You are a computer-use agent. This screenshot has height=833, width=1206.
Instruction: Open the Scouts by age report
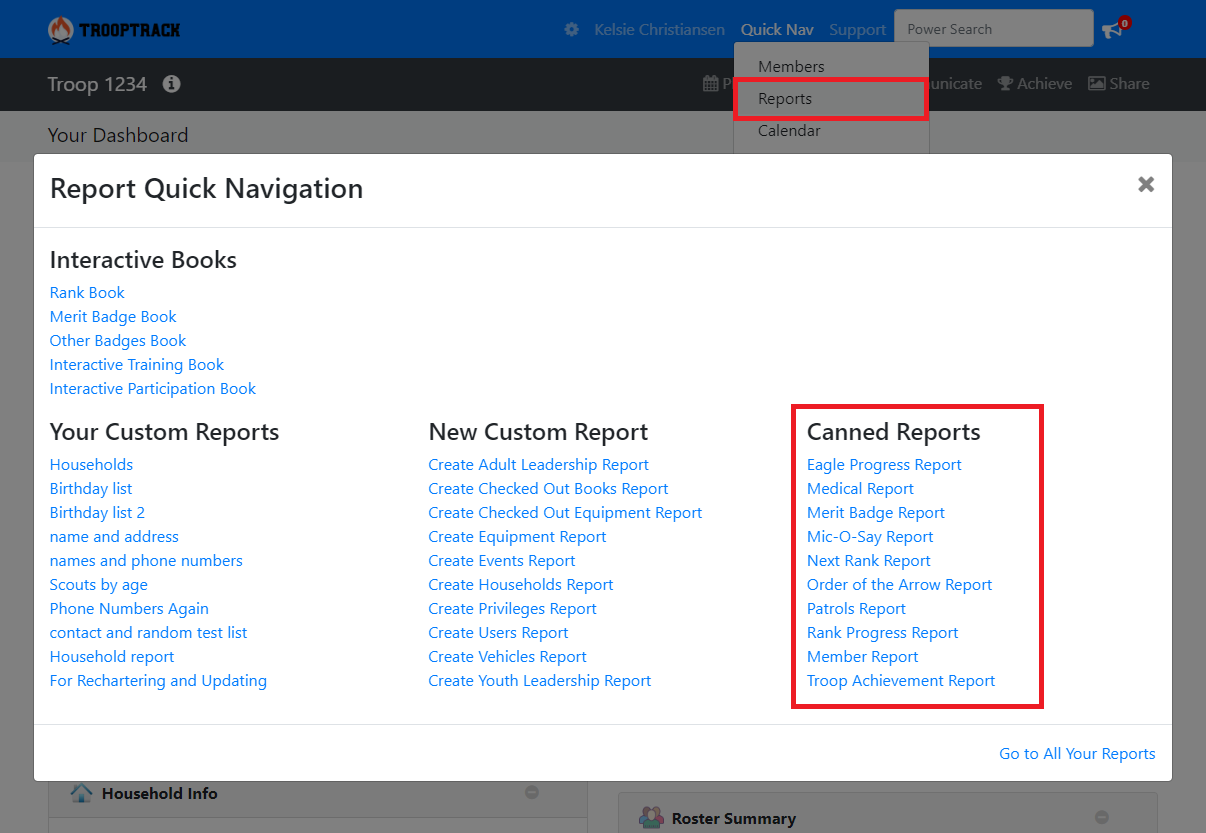98,585
